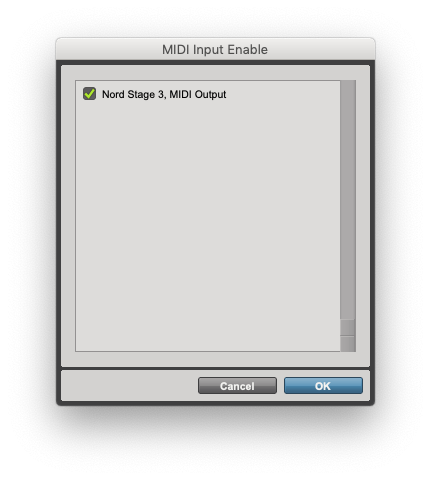Click the gray Cancel button beside OK
Viewport: 431px width, 480px height.
coord(237,386)
